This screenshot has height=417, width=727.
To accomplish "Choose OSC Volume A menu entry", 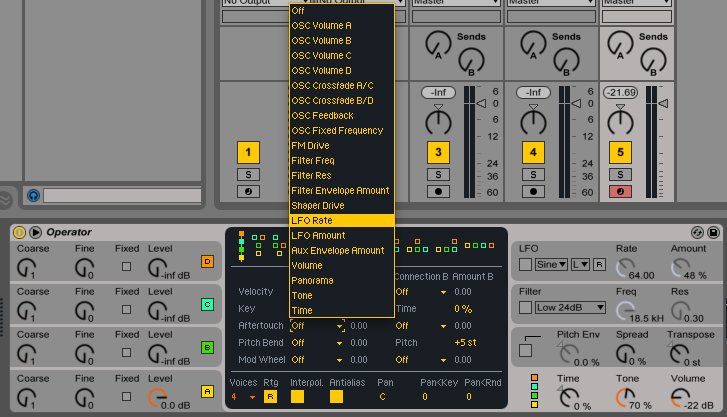I will (x=342, y=26).
